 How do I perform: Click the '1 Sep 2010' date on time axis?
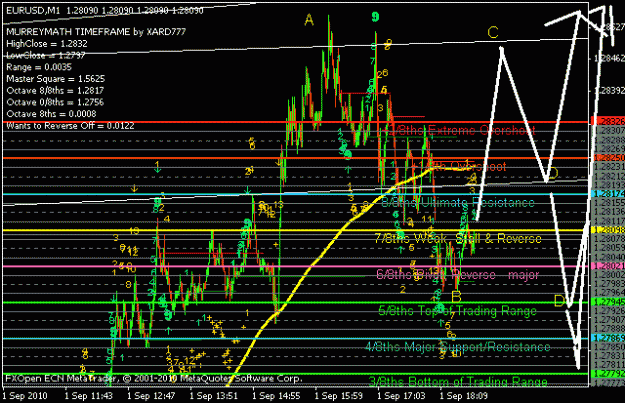point(25,396)
